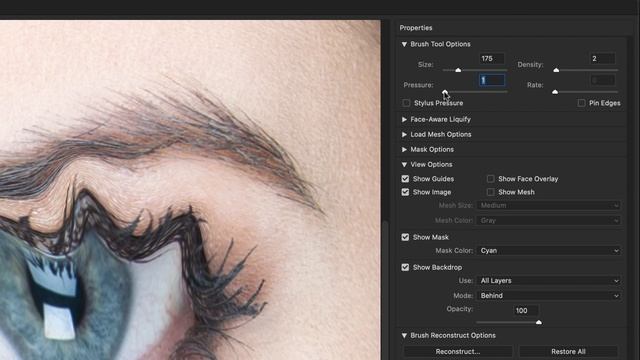Click the Size value field showing 175
Viewport: 640px width, 360px height.
pyautogui.click(x=491, y=58)
